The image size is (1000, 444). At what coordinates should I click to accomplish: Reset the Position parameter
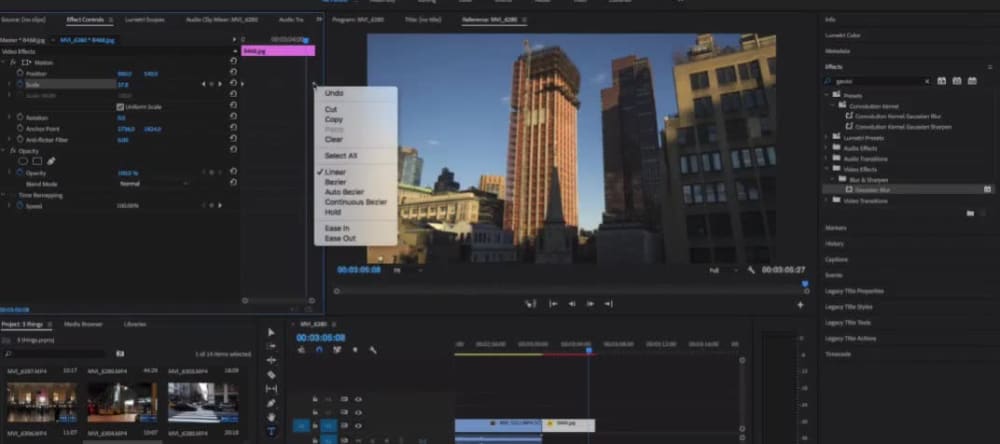(x=233, y=73)
